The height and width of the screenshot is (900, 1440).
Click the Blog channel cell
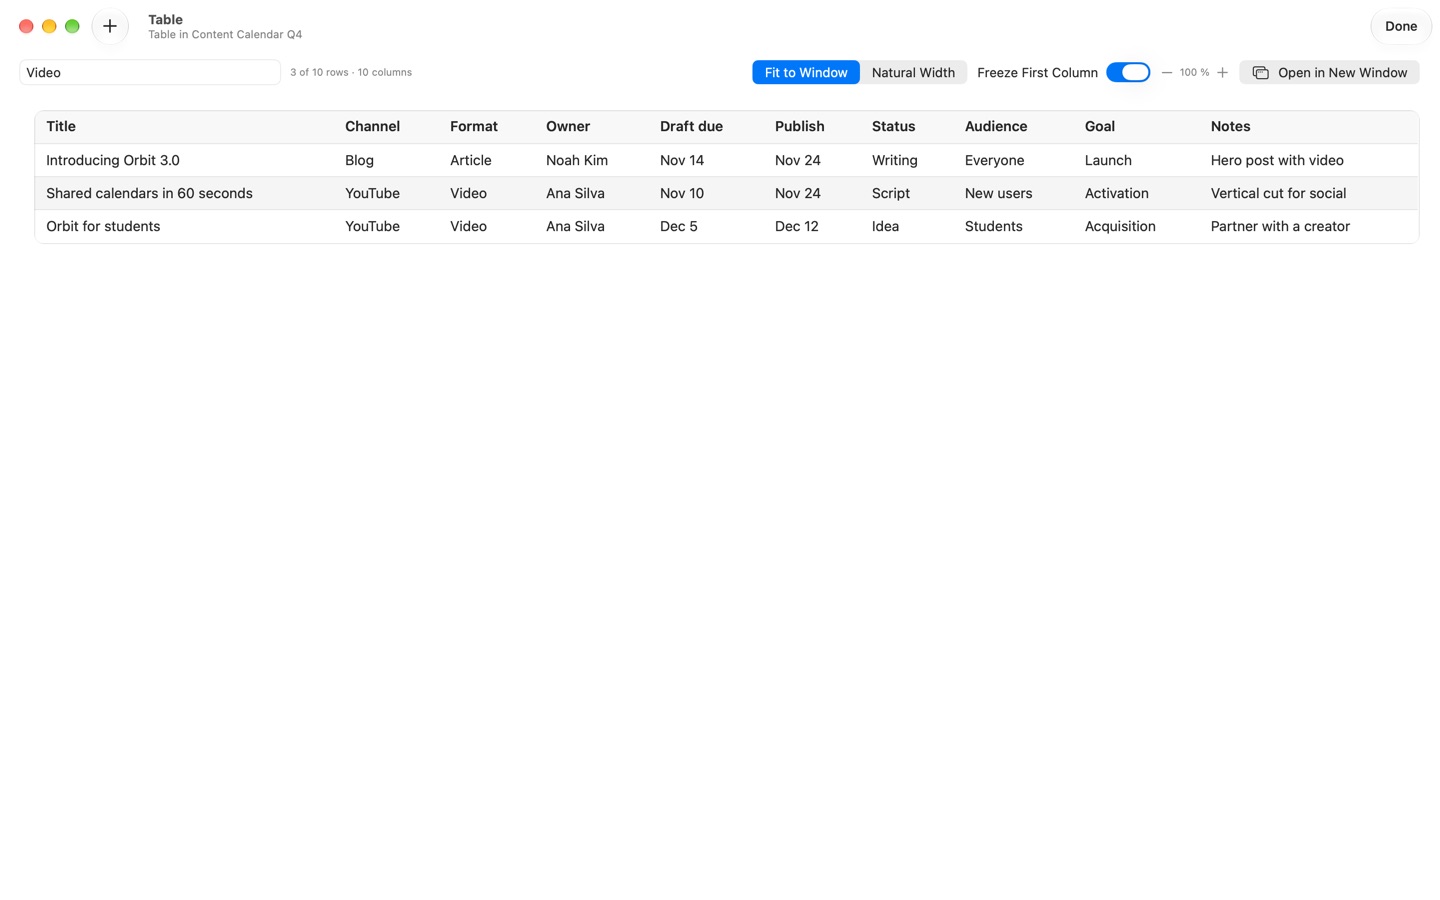pyautogui.click(x=359, y=160)
